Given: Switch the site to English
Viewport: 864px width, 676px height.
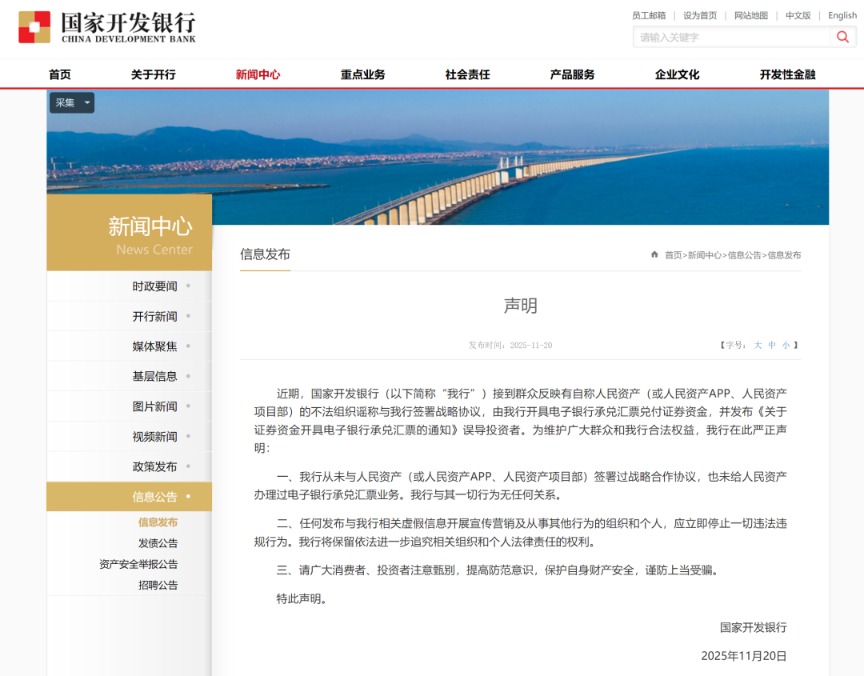Looking at the screenshot, I should pyautogui.click(x=841, y=16).
